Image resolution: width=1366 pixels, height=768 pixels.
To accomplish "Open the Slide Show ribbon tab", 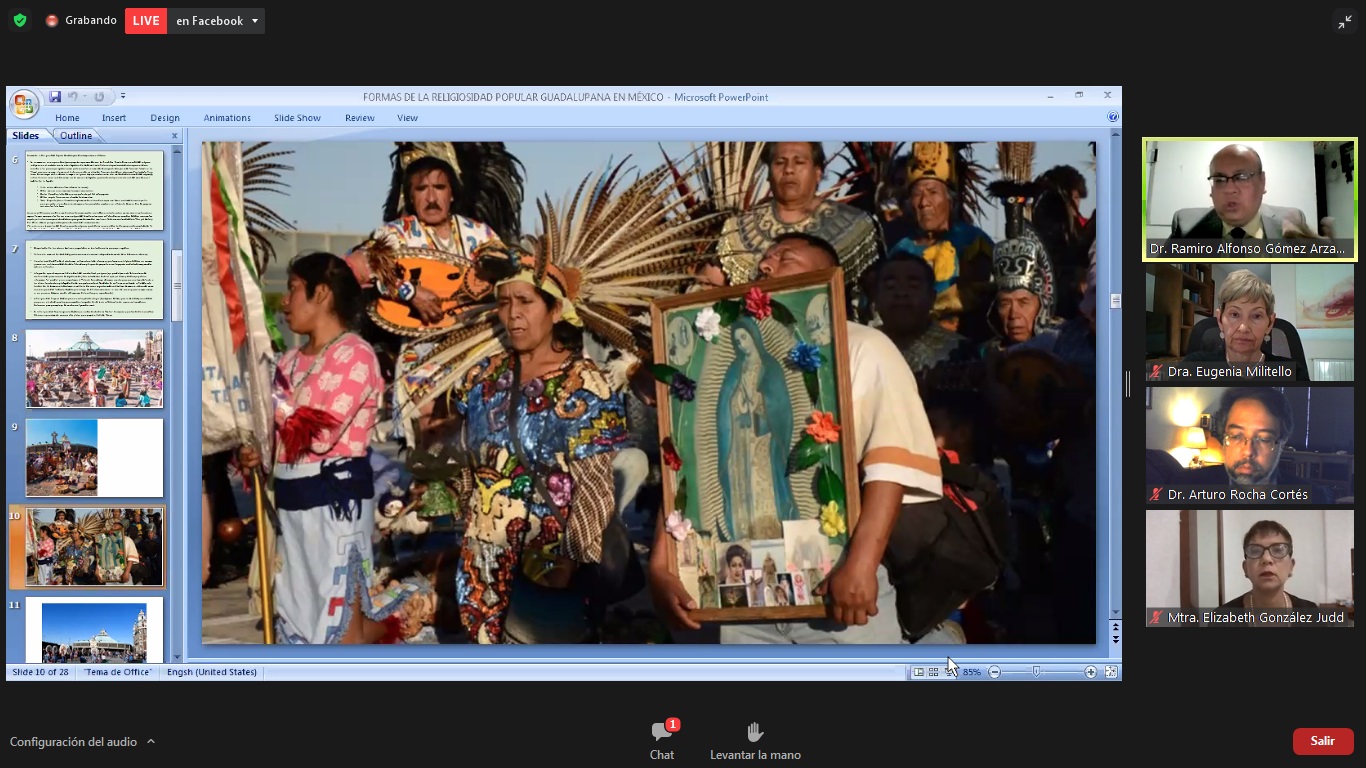I will [x=297, y=118].
